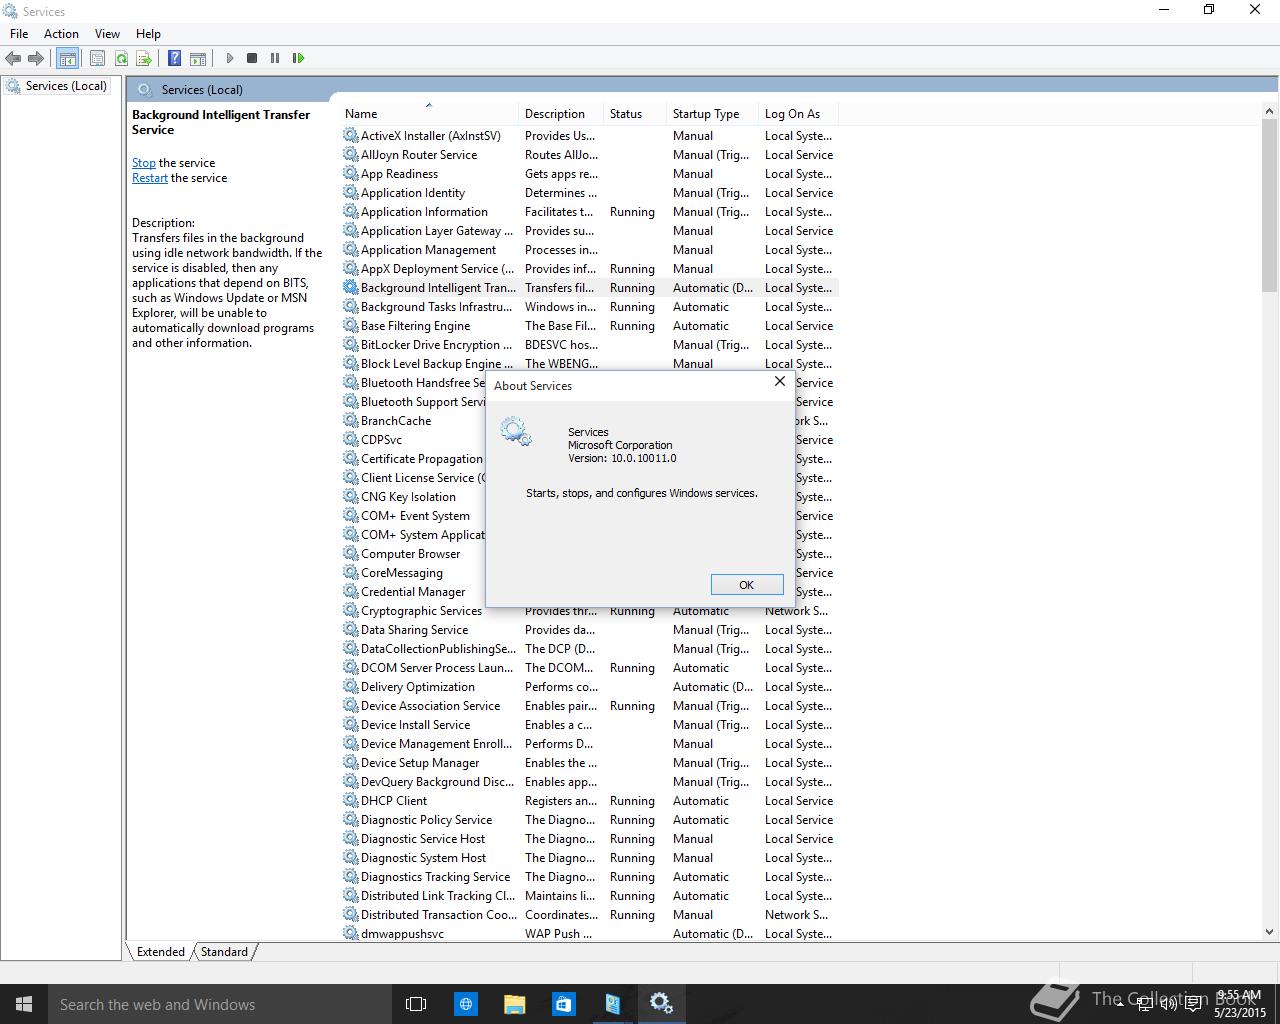Open Properties from the toolbar icon
Viewport: 1280px width, 1024px height.
[x=97, y=58]
